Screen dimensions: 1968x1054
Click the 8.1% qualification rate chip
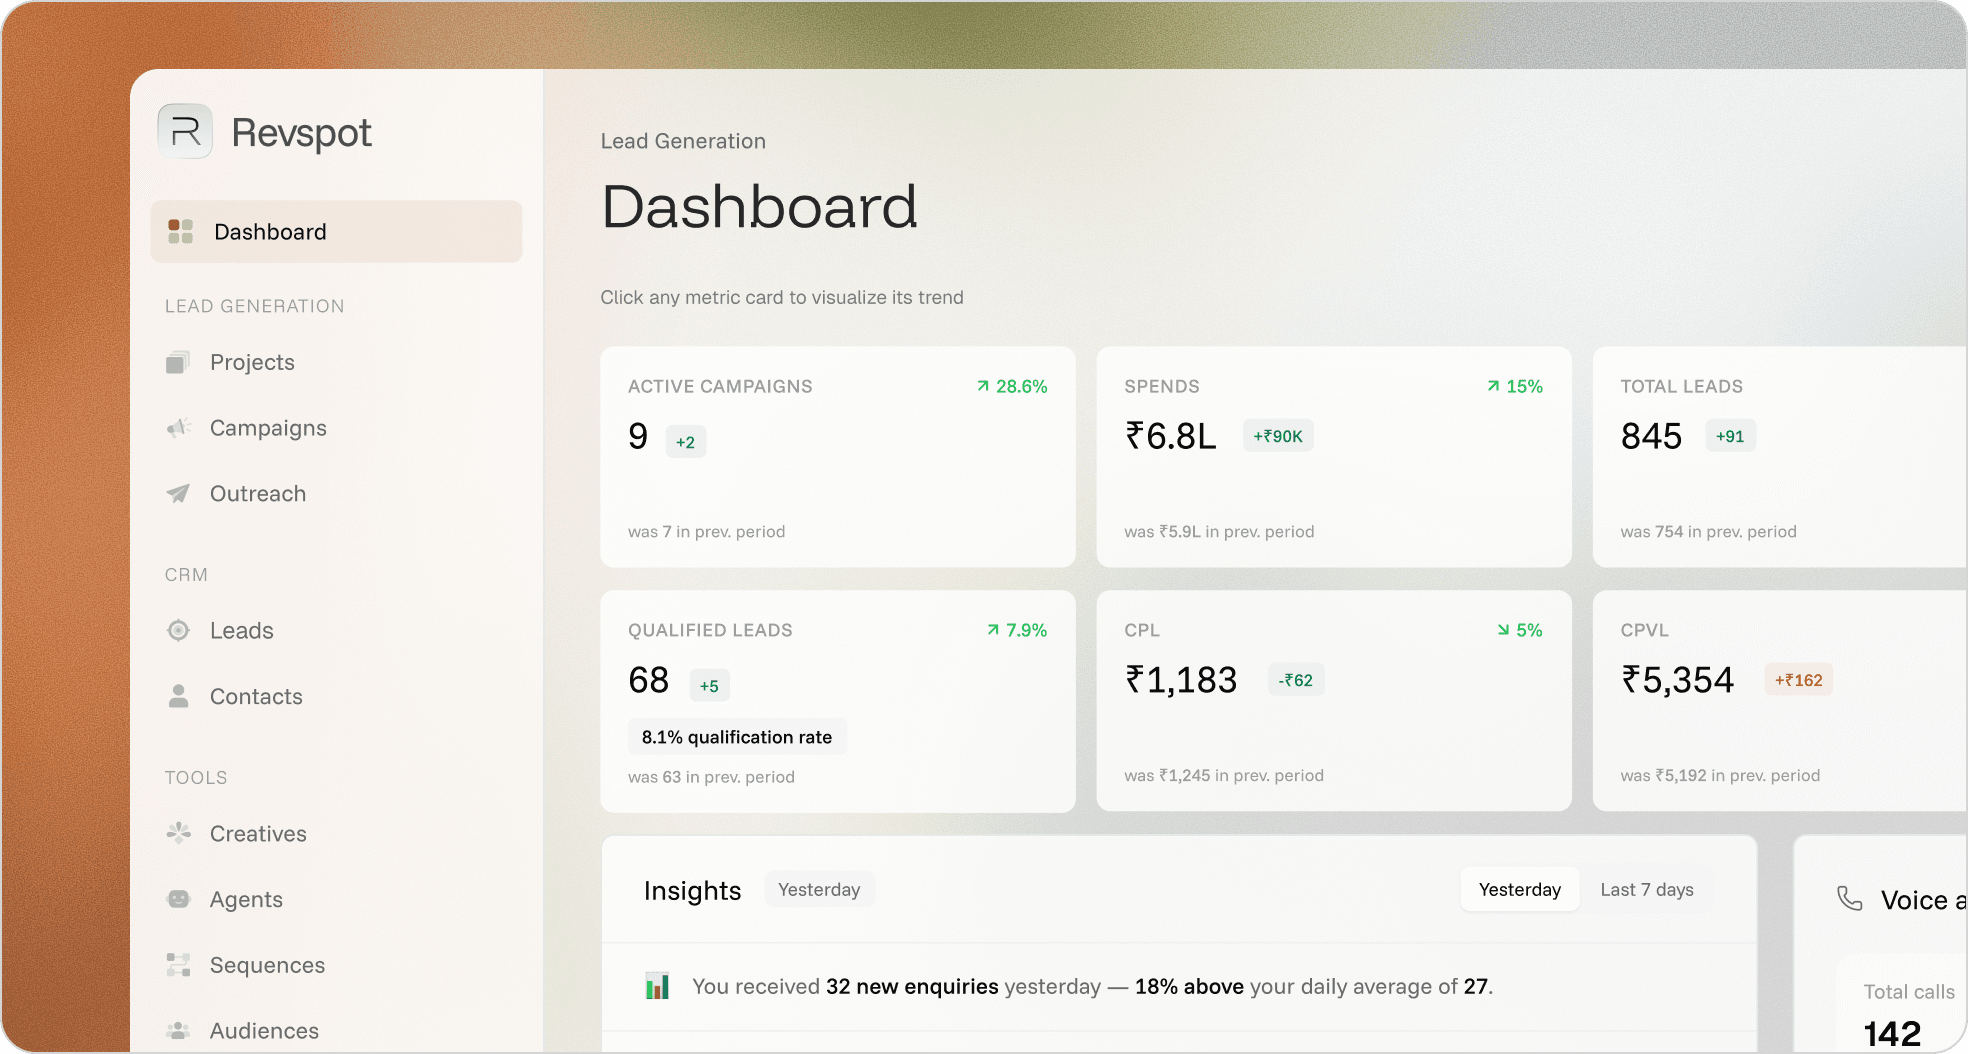tap(737, 737)
